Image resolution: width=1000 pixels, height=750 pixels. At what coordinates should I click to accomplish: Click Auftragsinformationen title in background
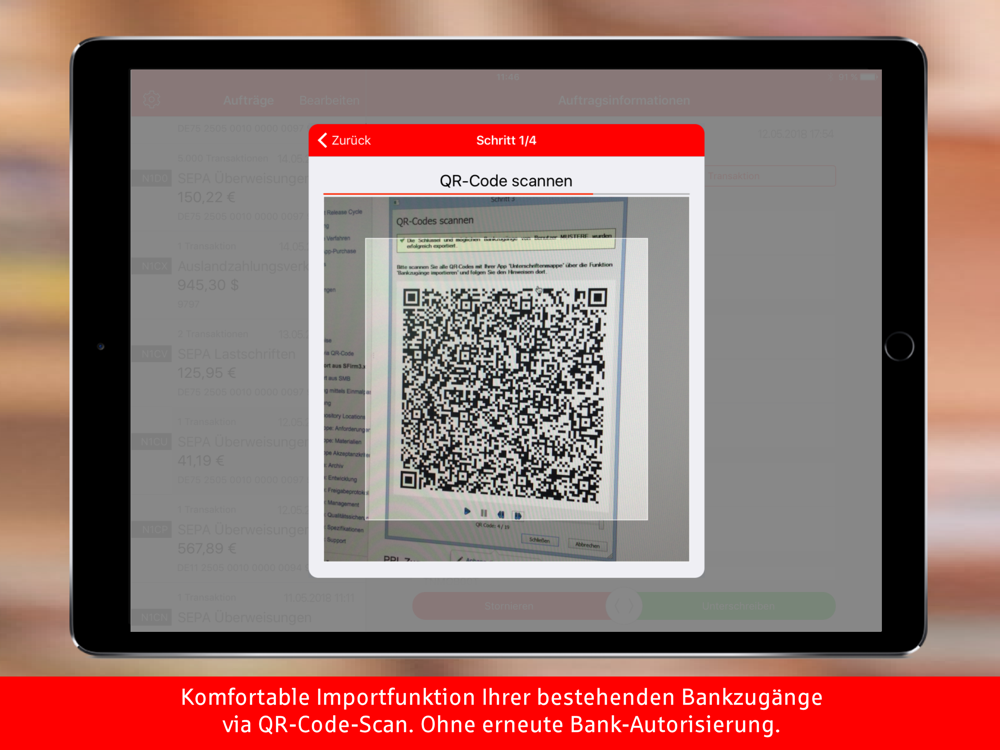624,100
